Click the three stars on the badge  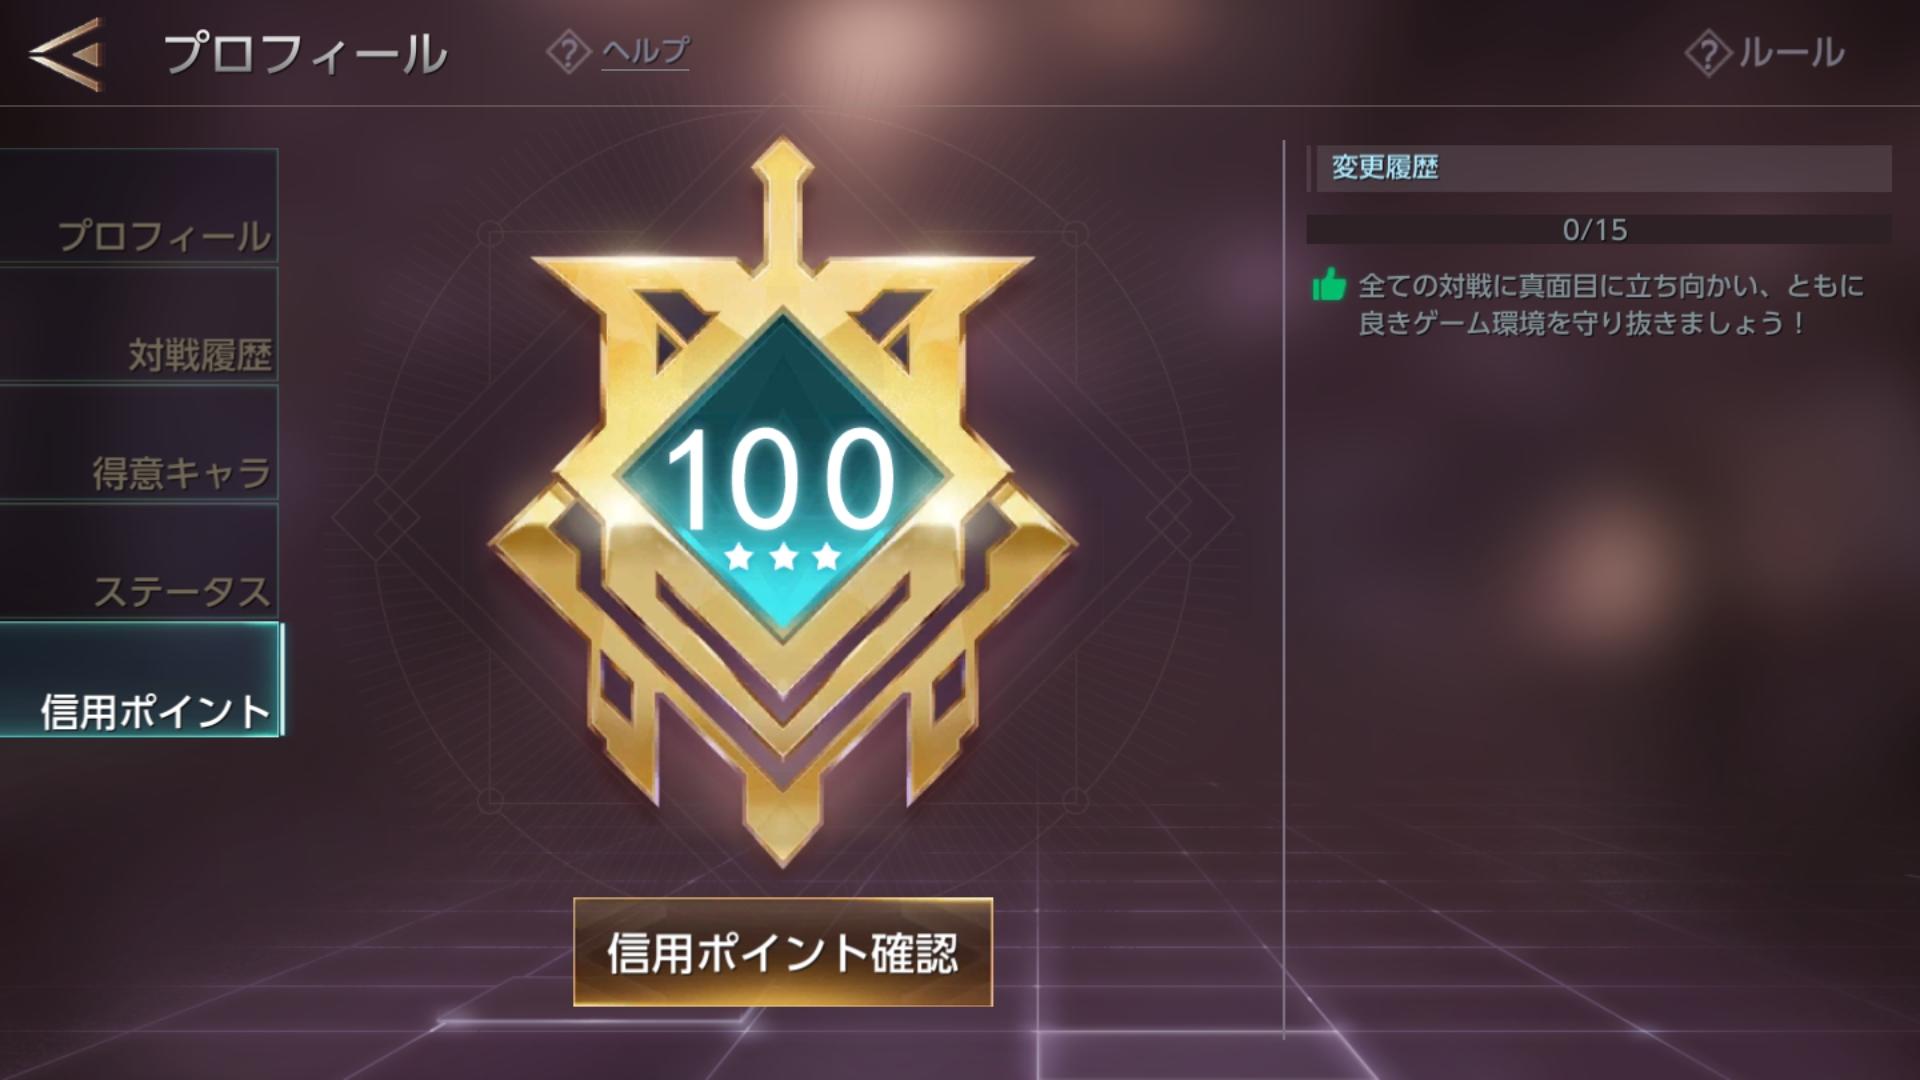(x=782, y=556)
